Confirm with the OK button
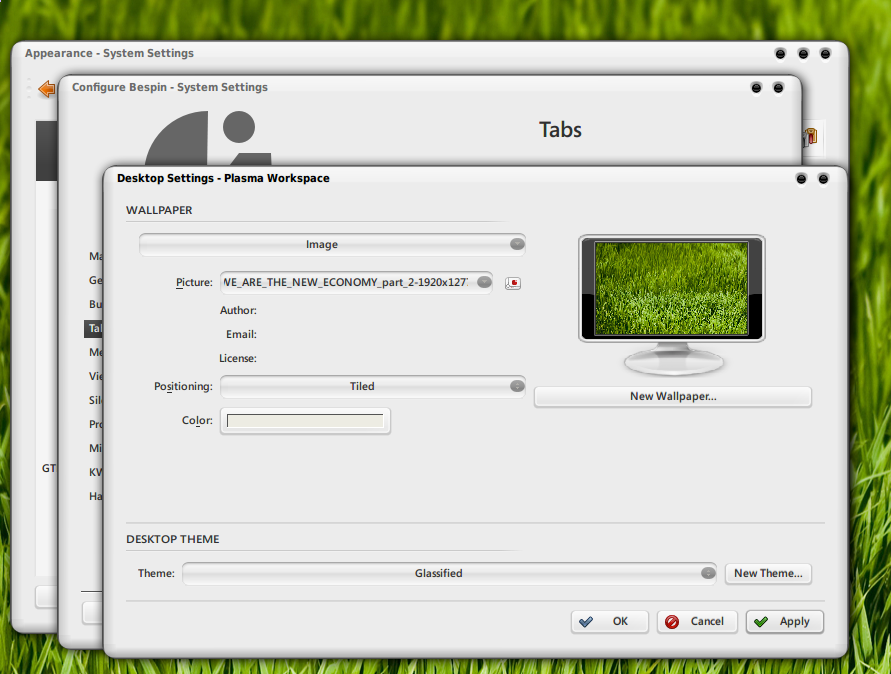The width and height of the screenshot is (891, 674). pos(609,622)
